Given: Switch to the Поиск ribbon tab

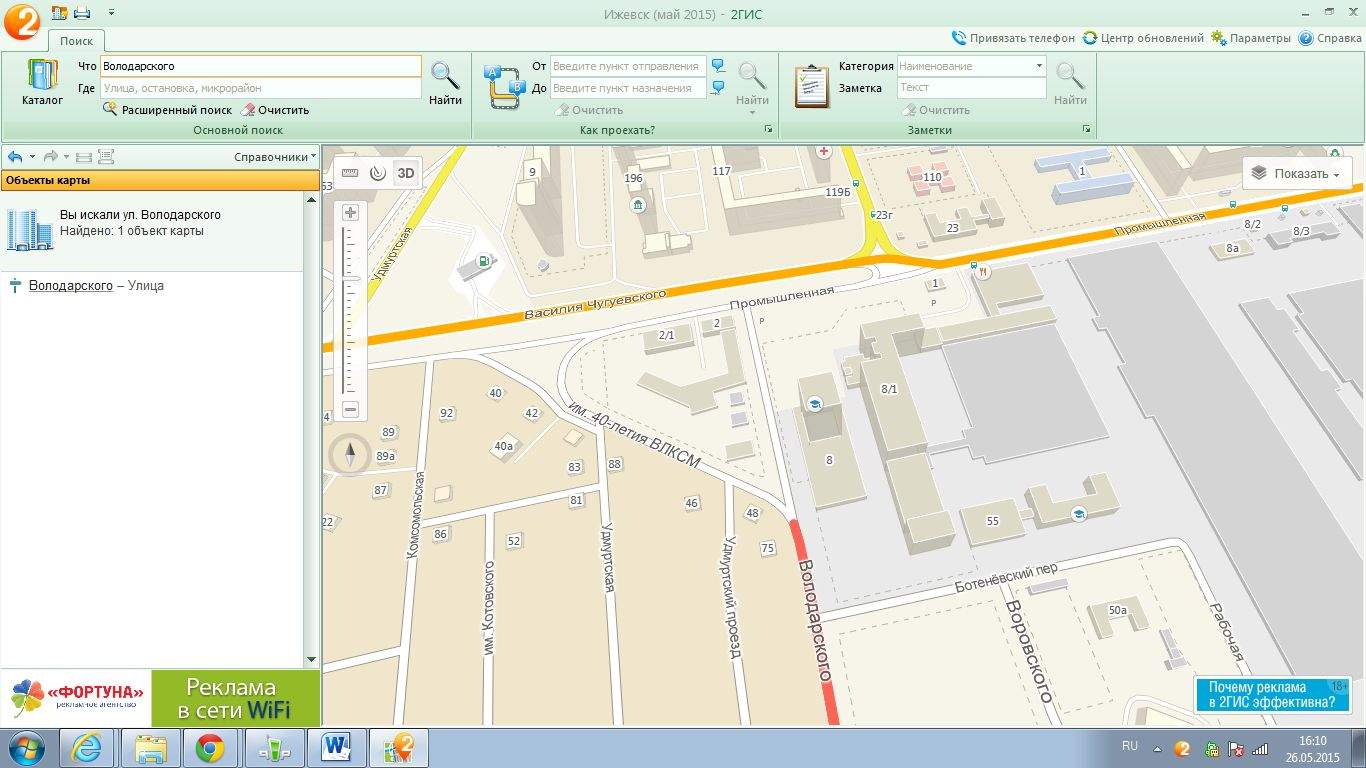Looking at the screenshot, I should 76,41.
